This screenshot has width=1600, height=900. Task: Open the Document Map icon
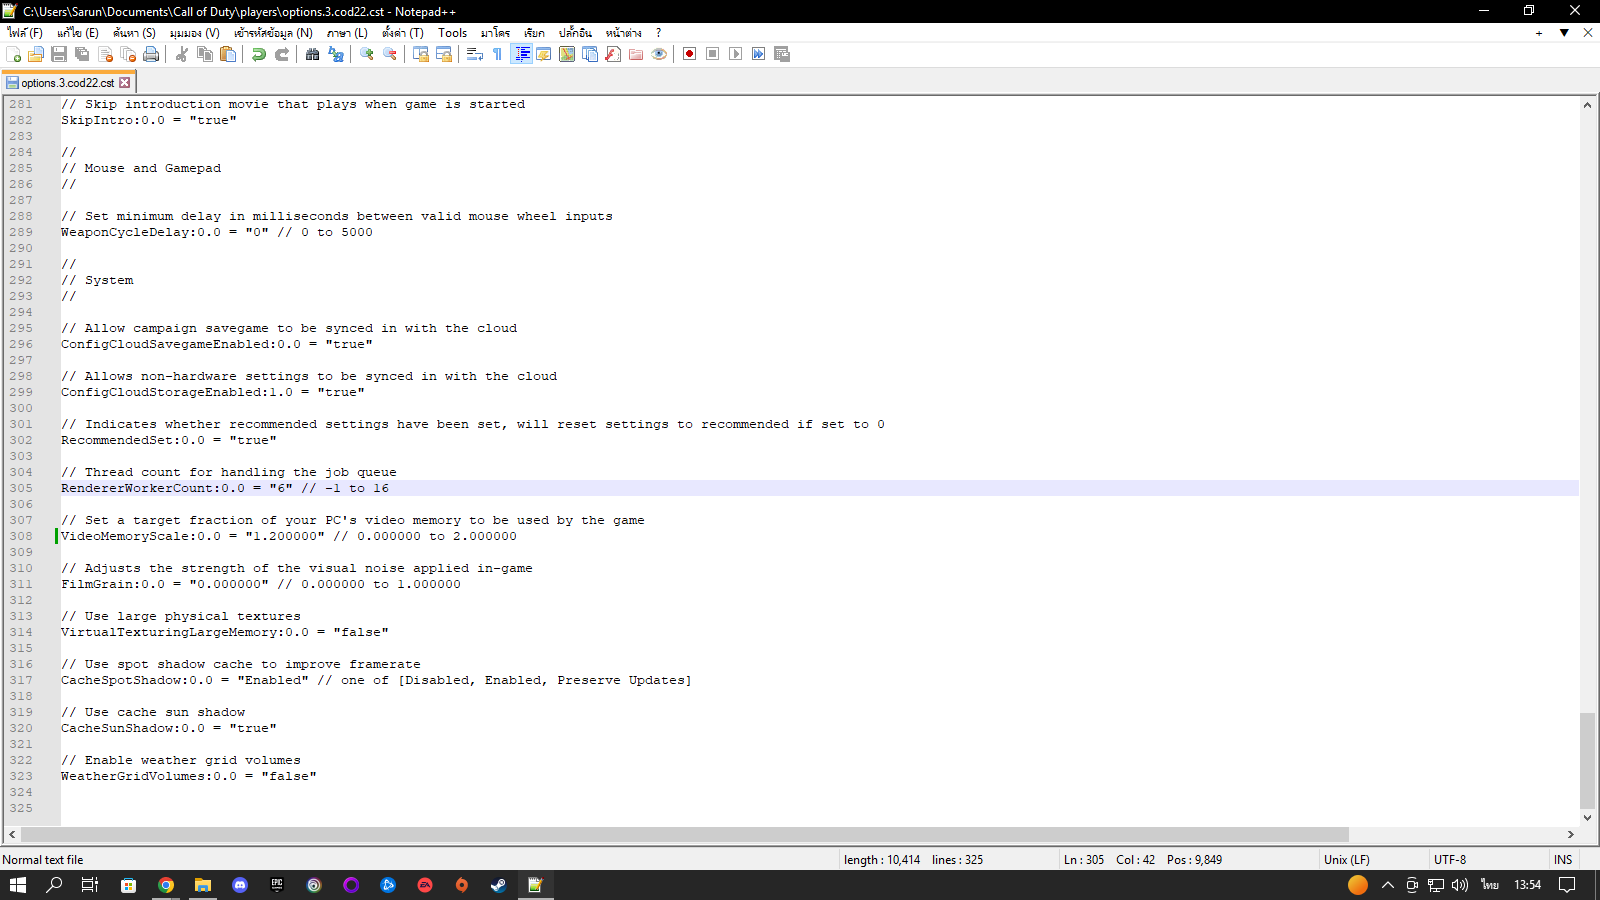click(567, 54)
